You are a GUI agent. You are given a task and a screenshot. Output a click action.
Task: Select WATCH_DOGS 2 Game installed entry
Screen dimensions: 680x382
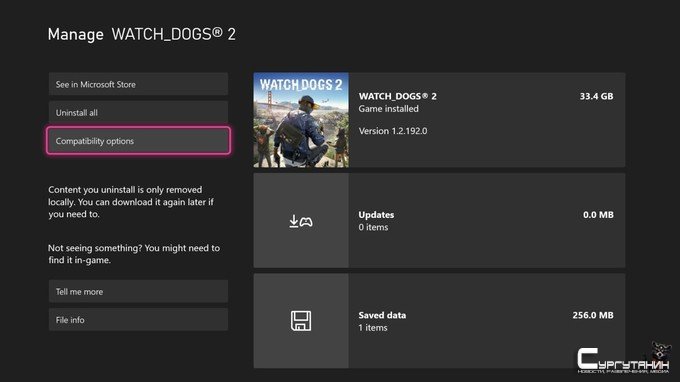click(439, 120)
